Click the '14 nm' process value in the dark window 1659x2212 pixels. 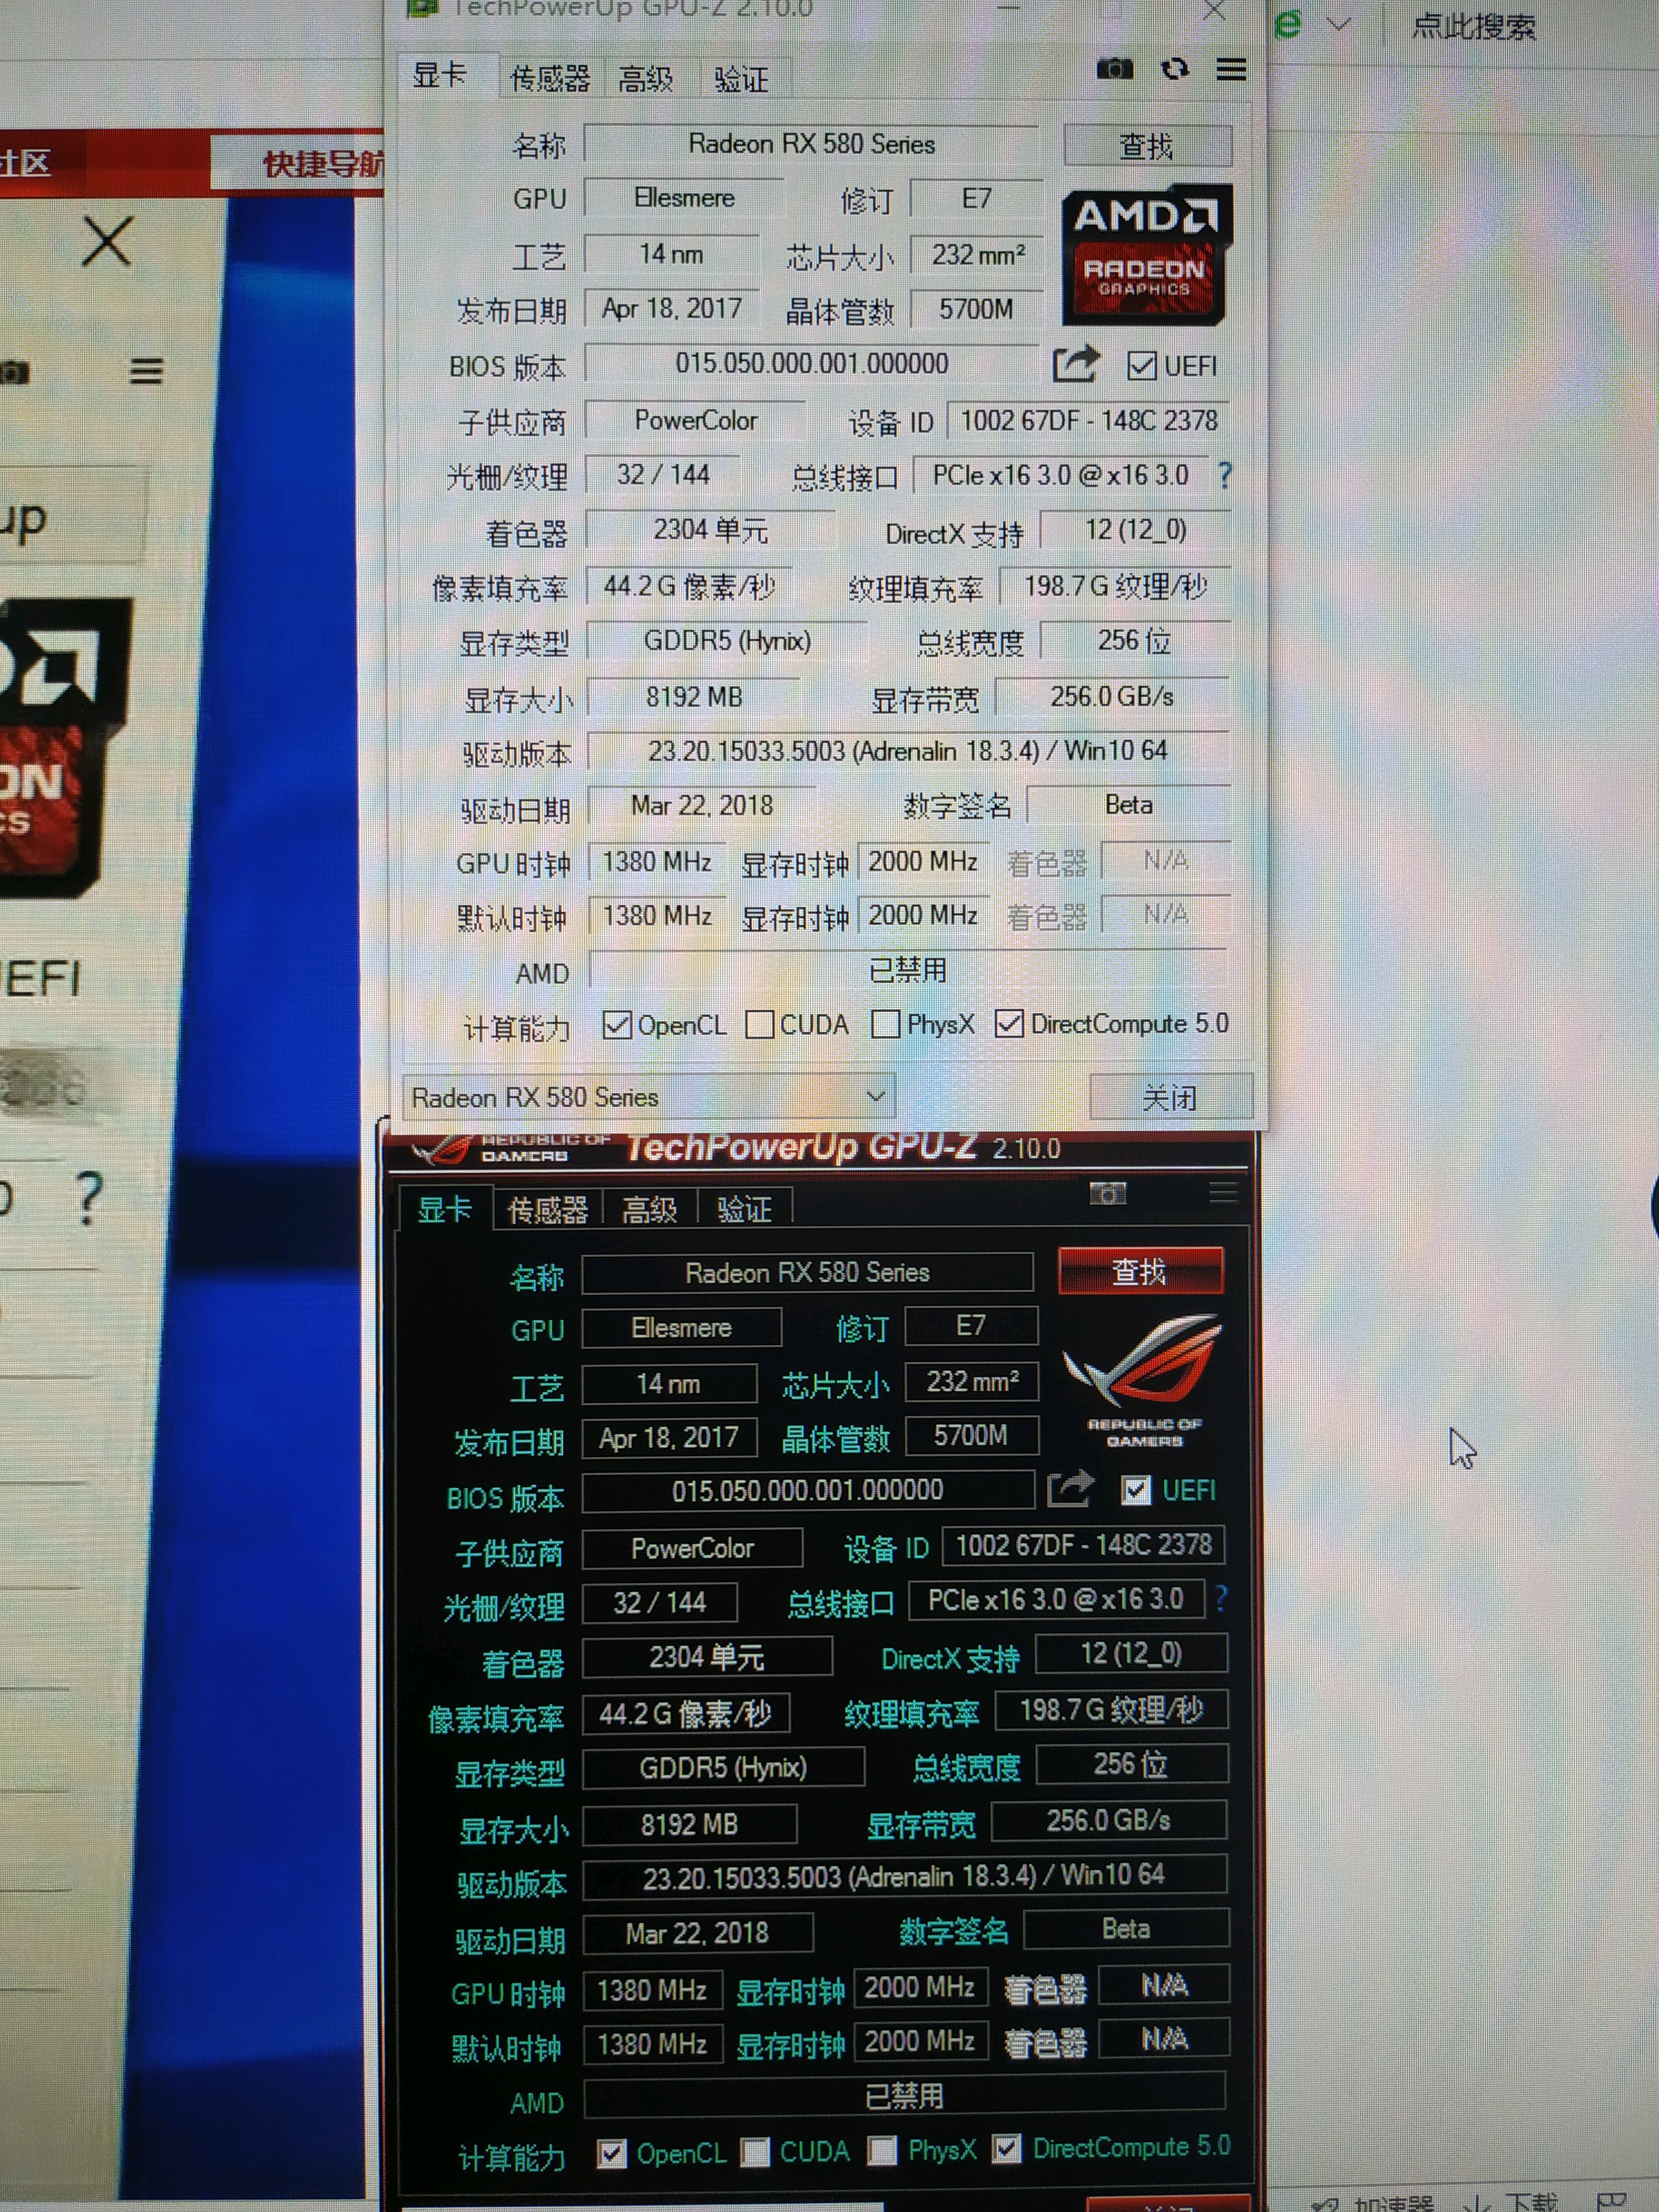coord(669,1383)
